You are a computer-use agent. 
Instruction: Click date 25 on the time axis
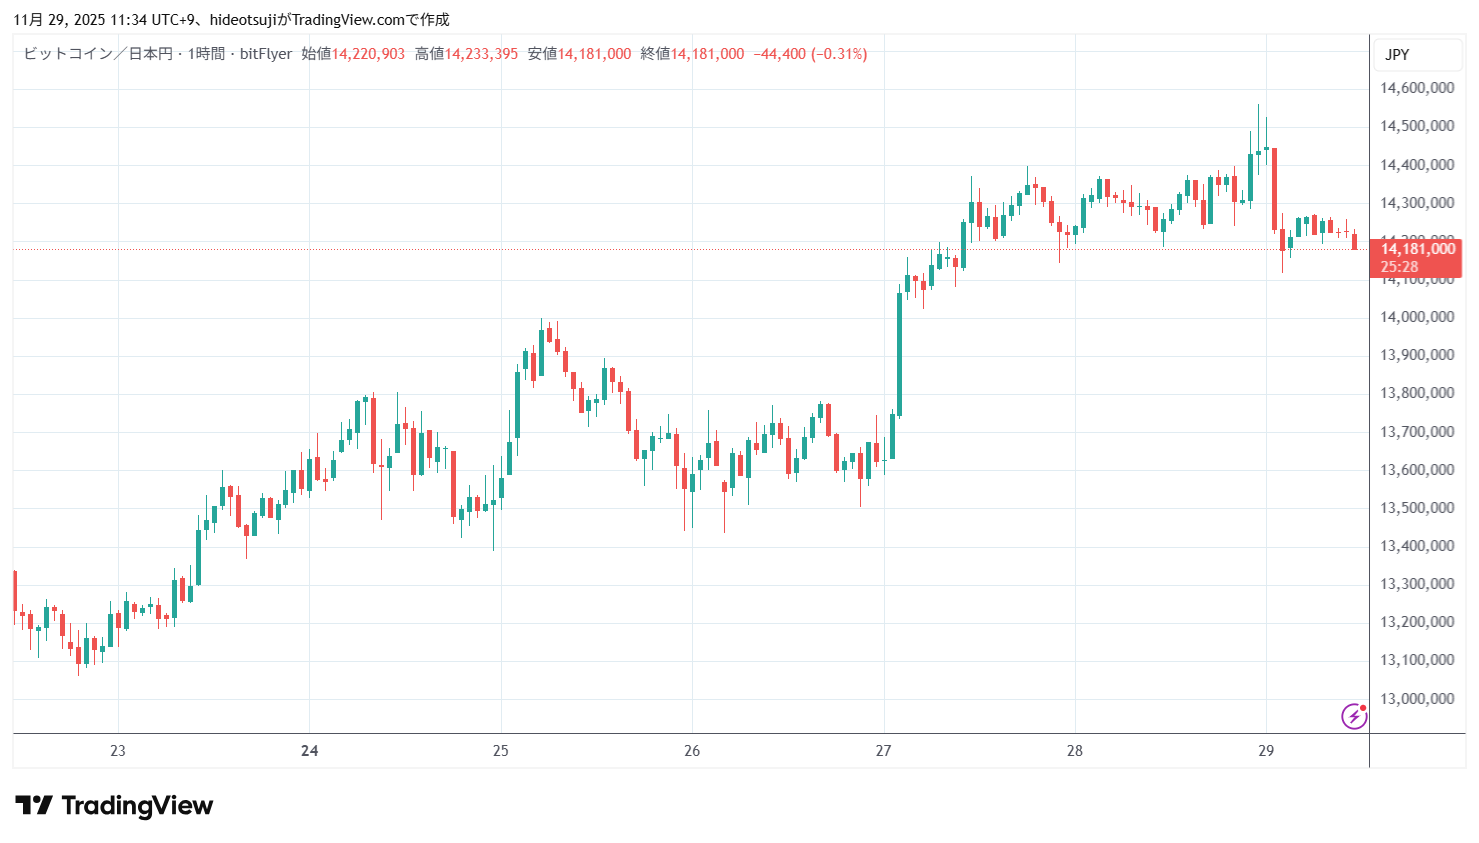501,751
